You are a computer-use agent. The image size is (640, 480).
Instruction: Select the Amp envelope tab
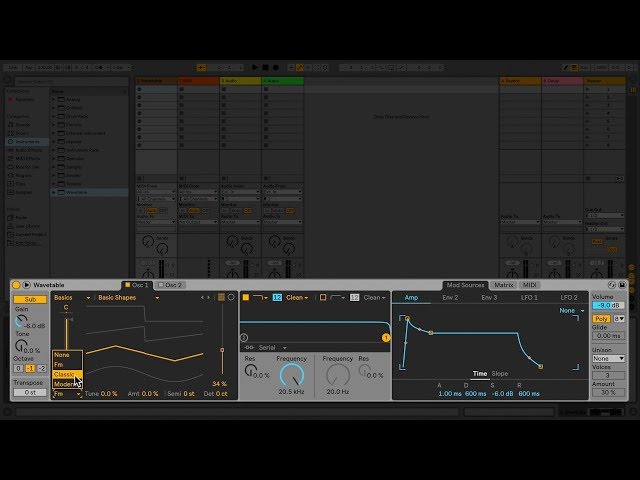pyautogui.click(x=411, y=298)
